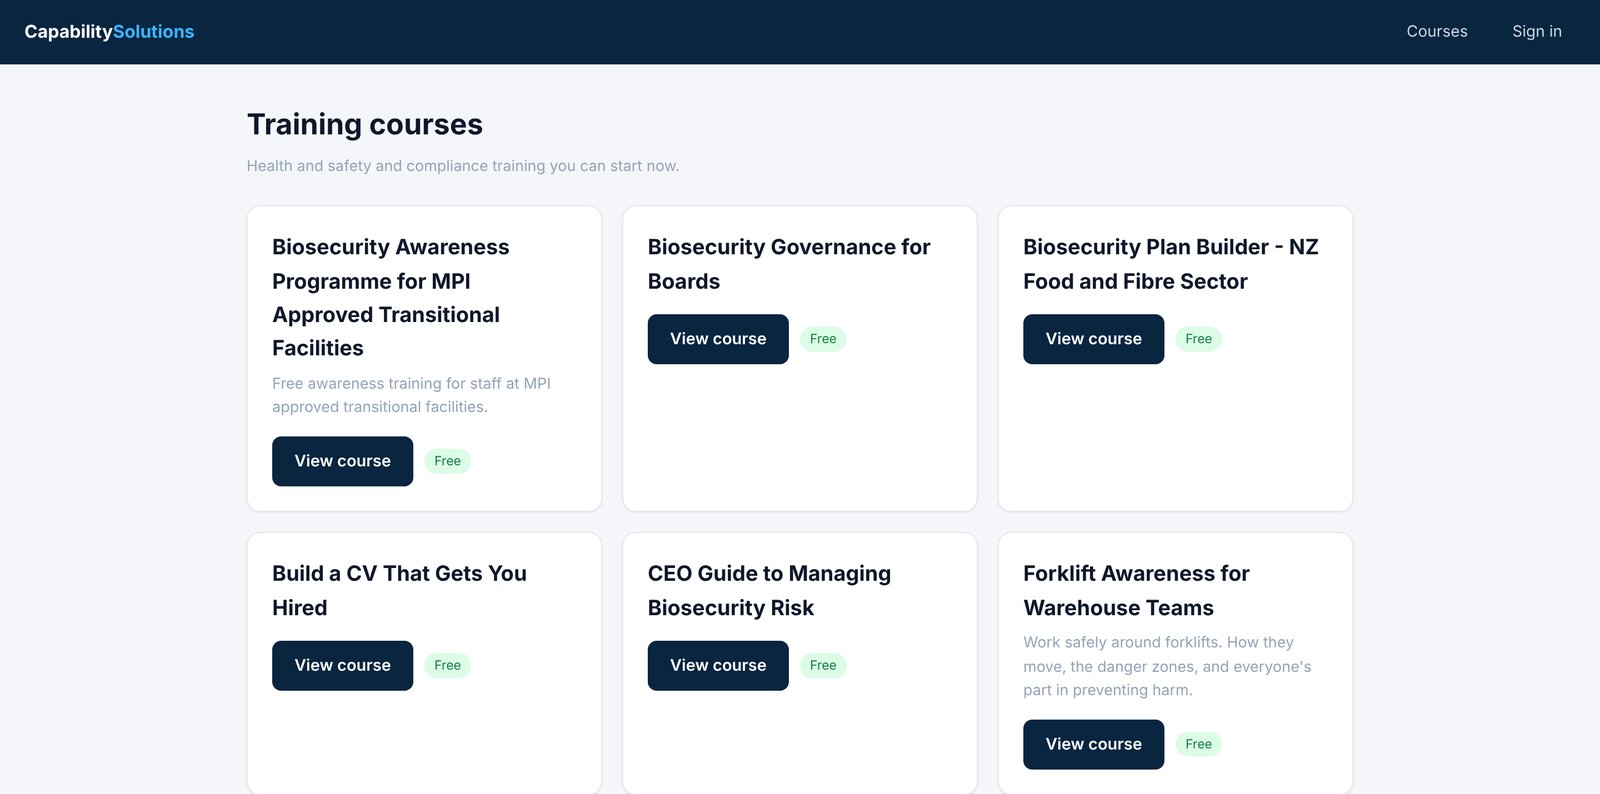Click the Free badge on Biosecurity Awareness Programme
1600x794 pixels.
click(x=447, y=461)
